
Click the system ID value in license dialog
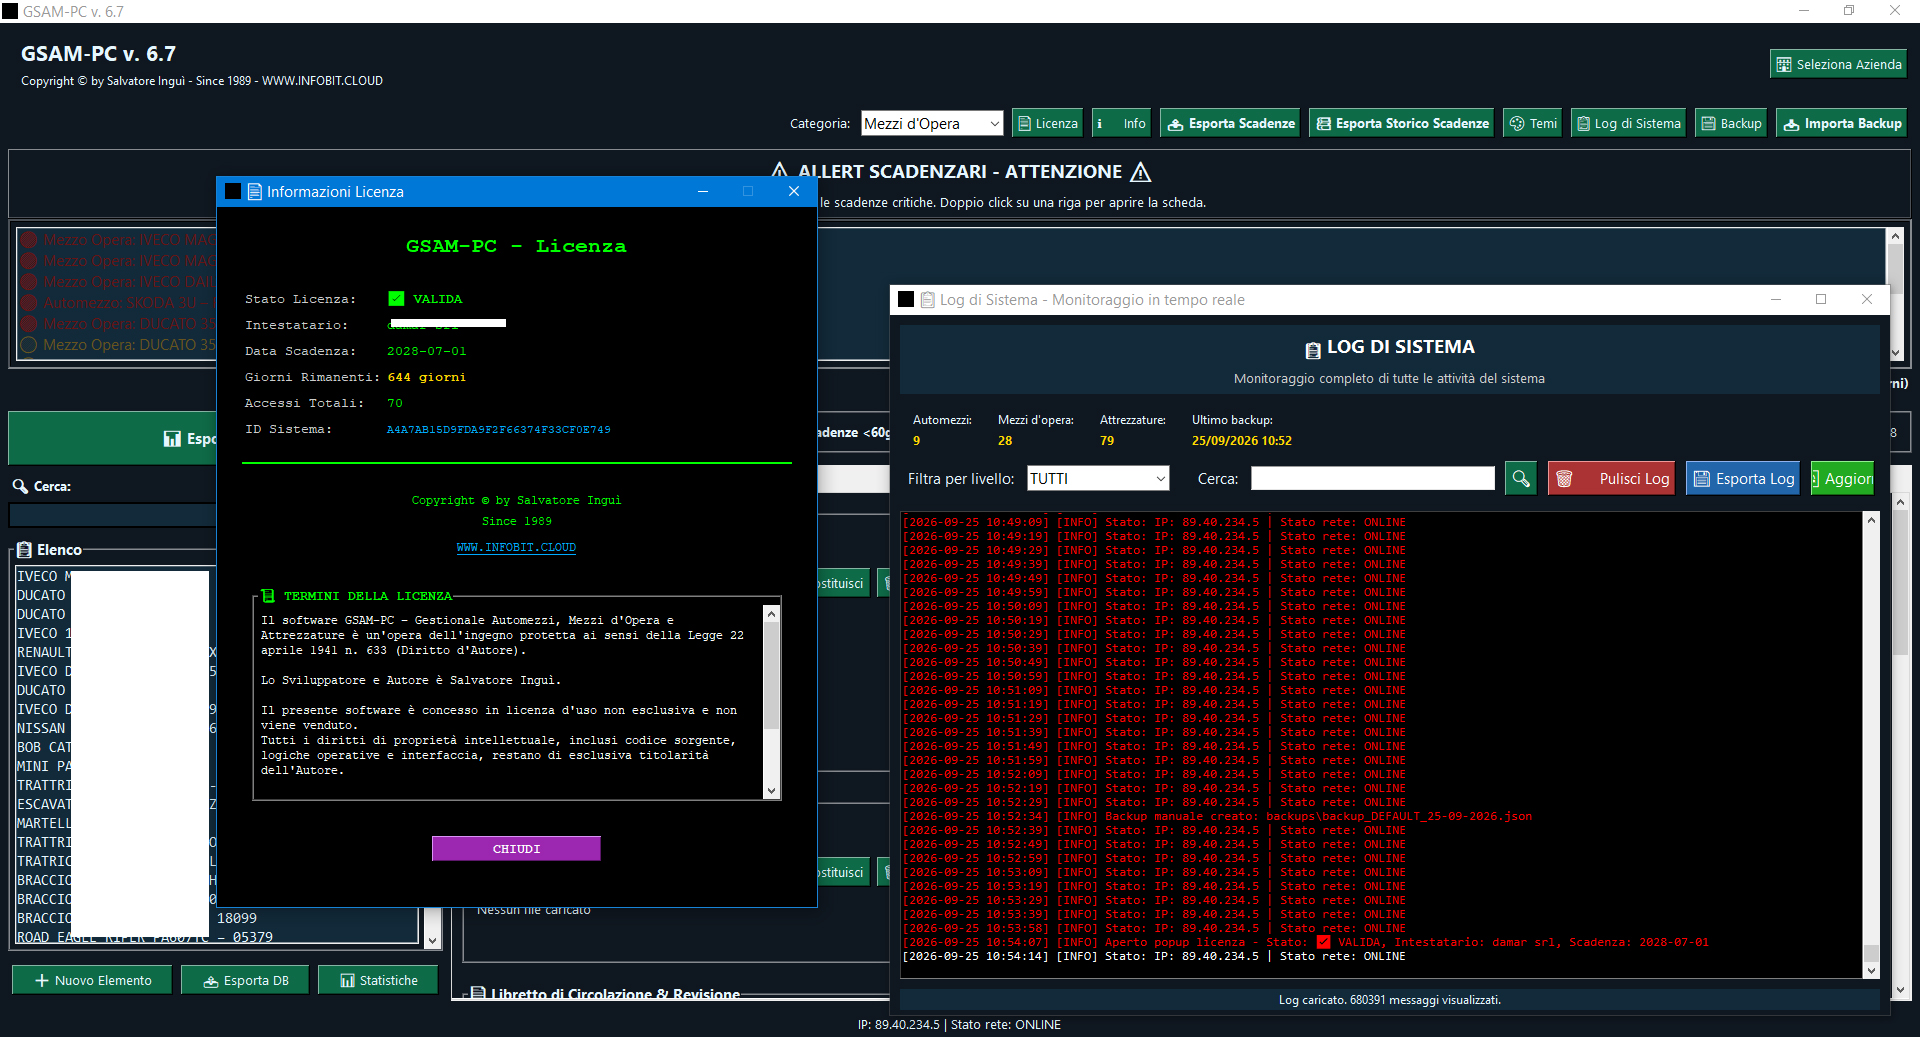498,429
